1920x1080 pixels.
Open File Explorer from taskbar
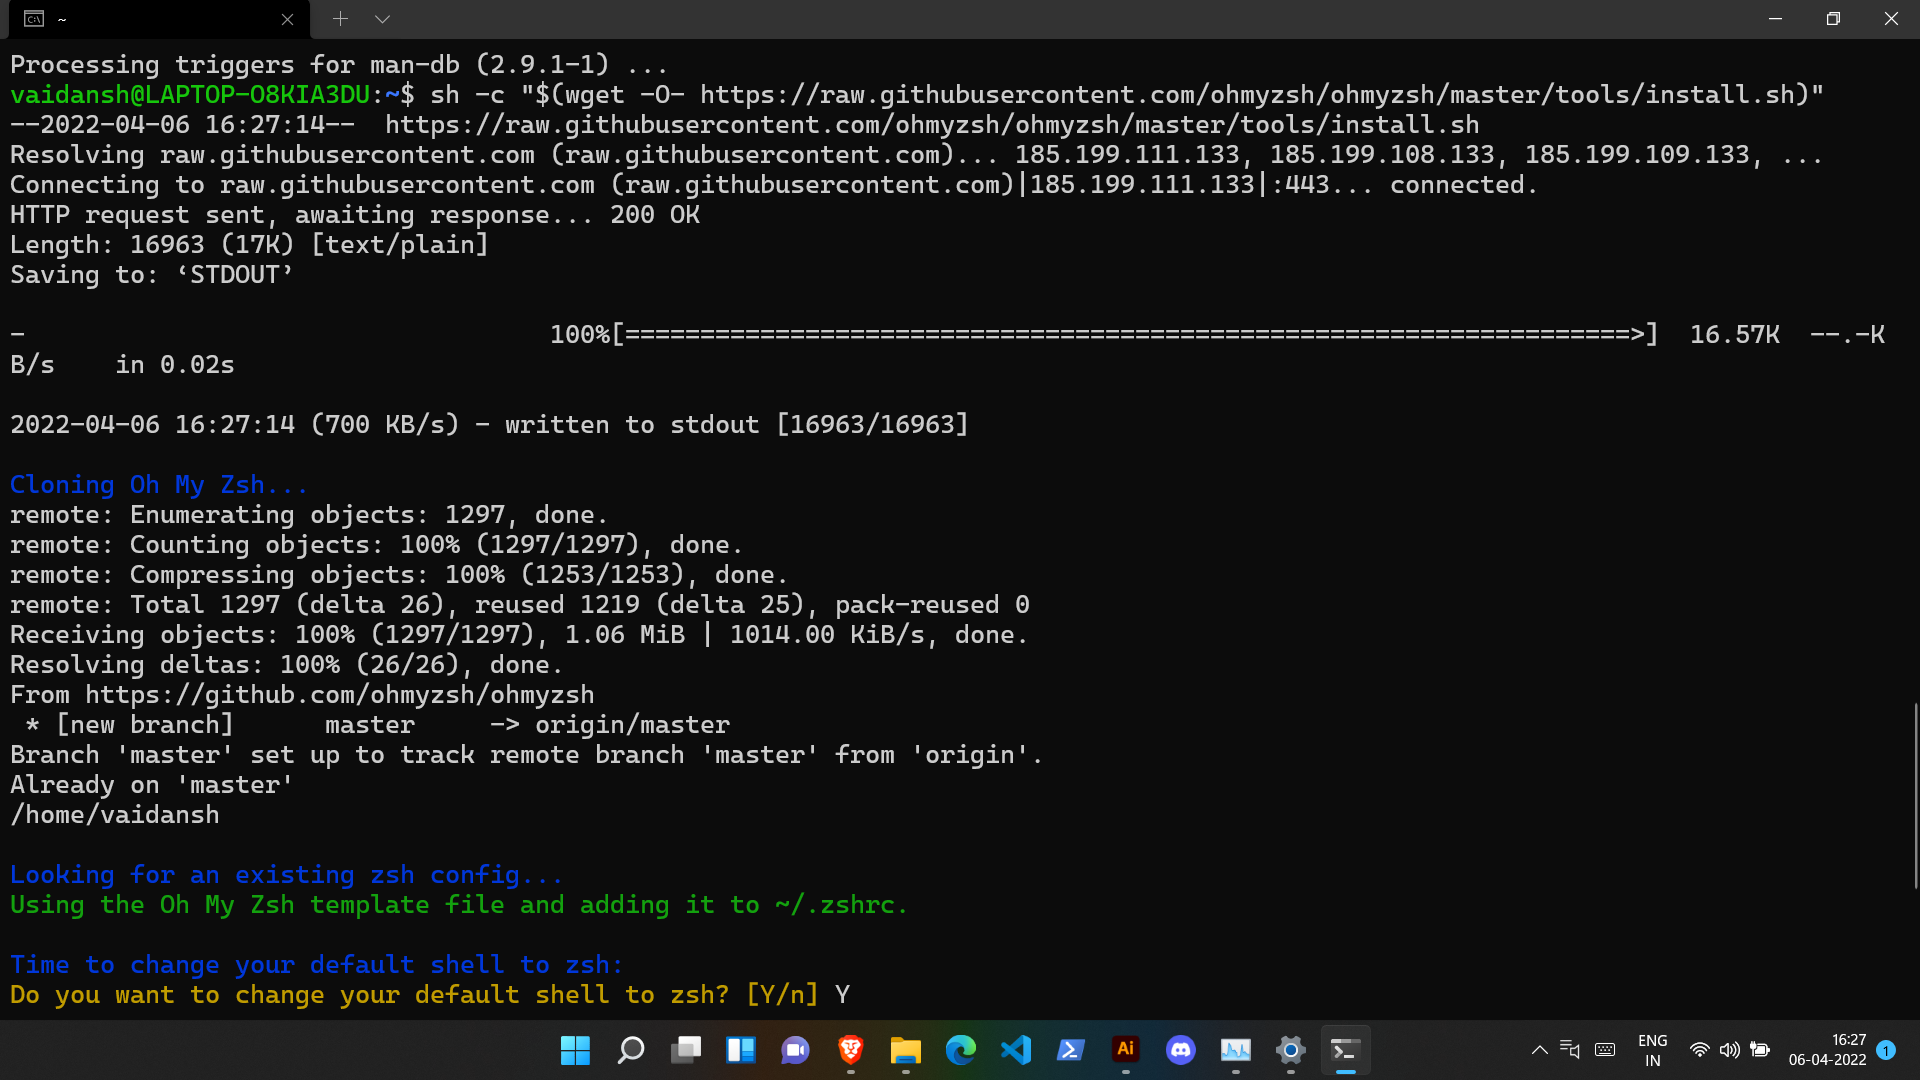(906, 1050)
